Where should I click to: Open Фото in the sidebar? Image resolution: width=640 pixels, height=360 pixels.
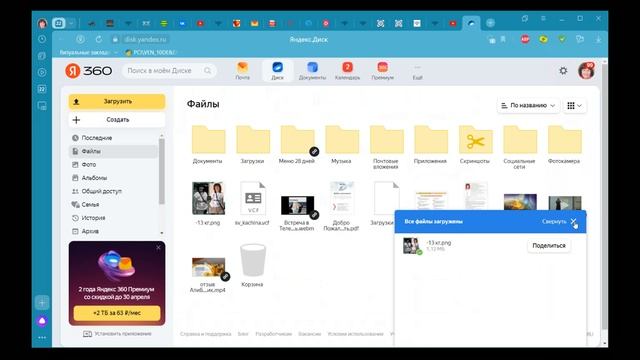click(x=89, y=164)
